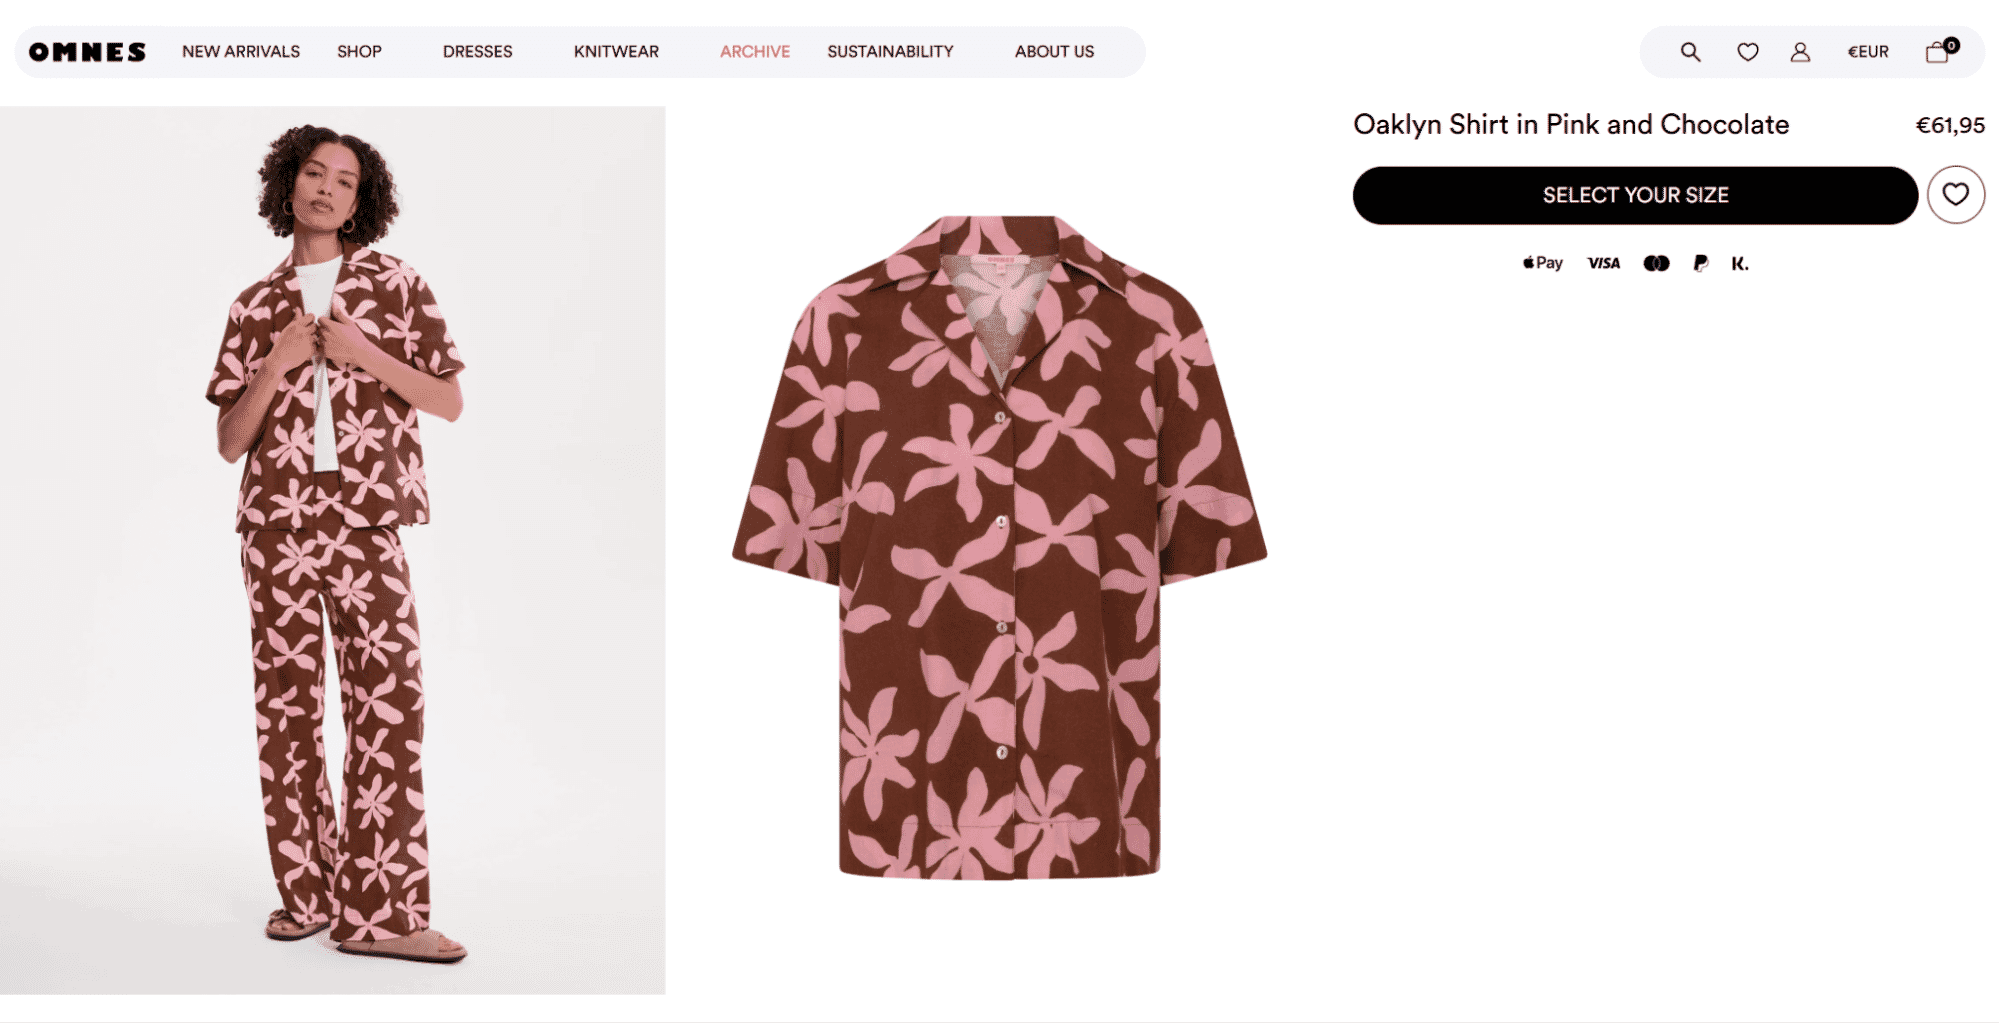1999x1023 pixels.
Task: View the model wearing outfit photo
Action: (x=332, y=550)
